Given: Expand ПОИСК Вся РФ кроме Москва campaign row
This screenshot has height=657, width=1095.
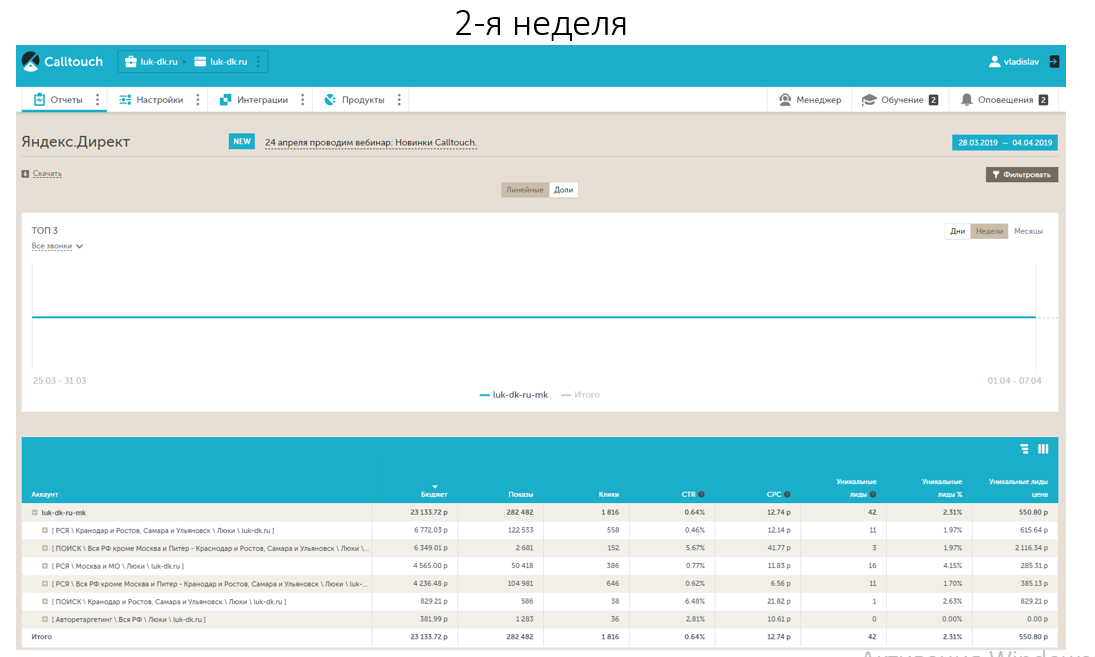Looking at the screenshot, I should click(x=45, y=548).
